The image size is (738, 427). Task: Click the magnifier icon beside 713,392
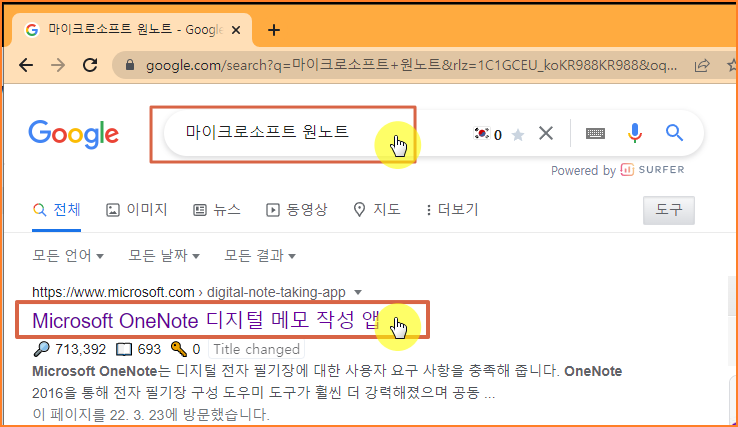[41, 349]
